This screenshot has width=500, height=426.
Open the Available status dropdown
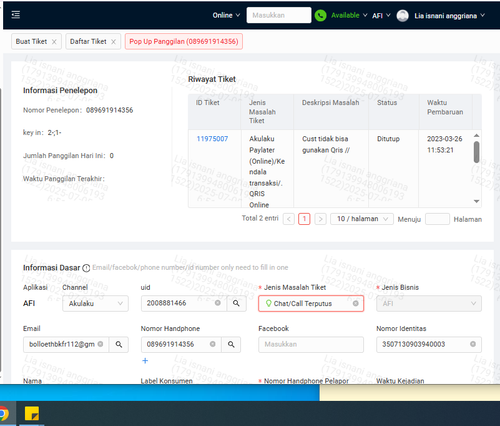click(349, 15)
